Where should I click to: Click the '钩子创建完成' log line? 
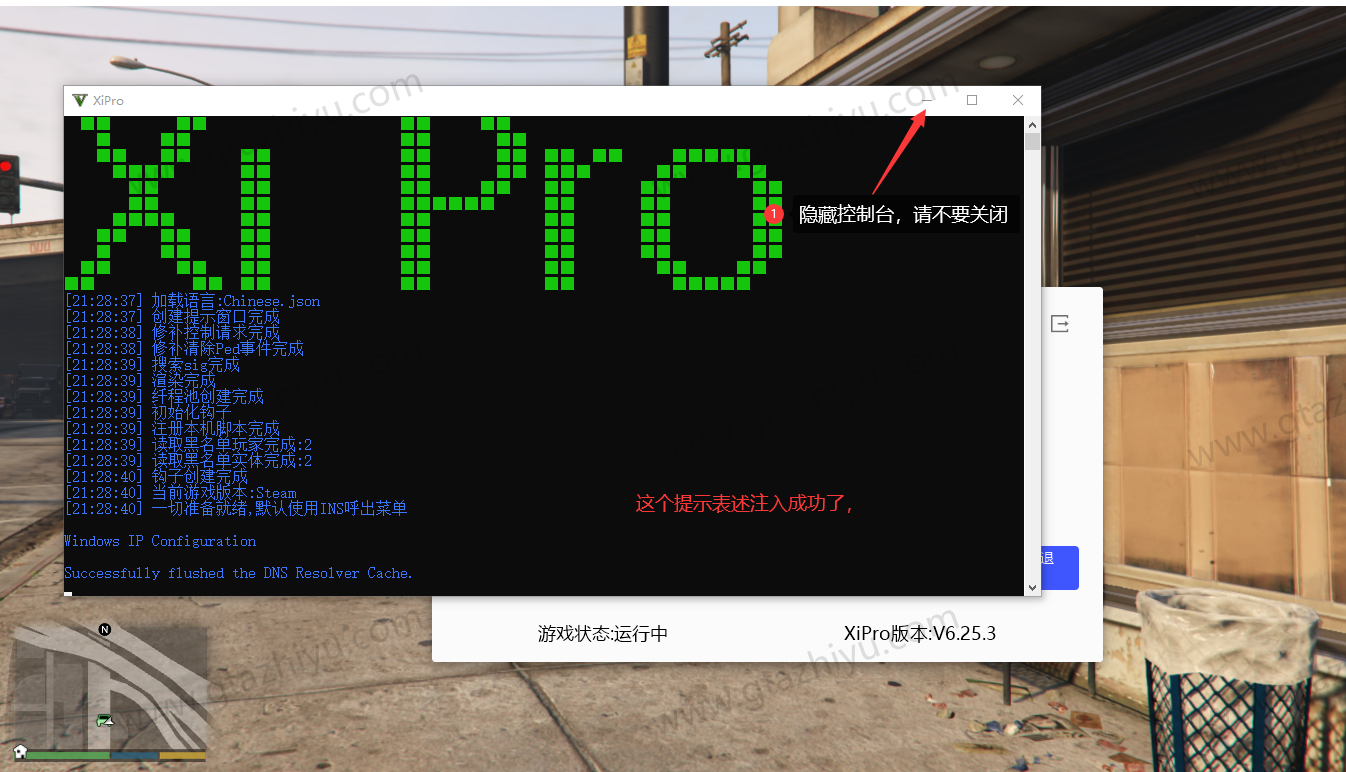tap(156, 477)
